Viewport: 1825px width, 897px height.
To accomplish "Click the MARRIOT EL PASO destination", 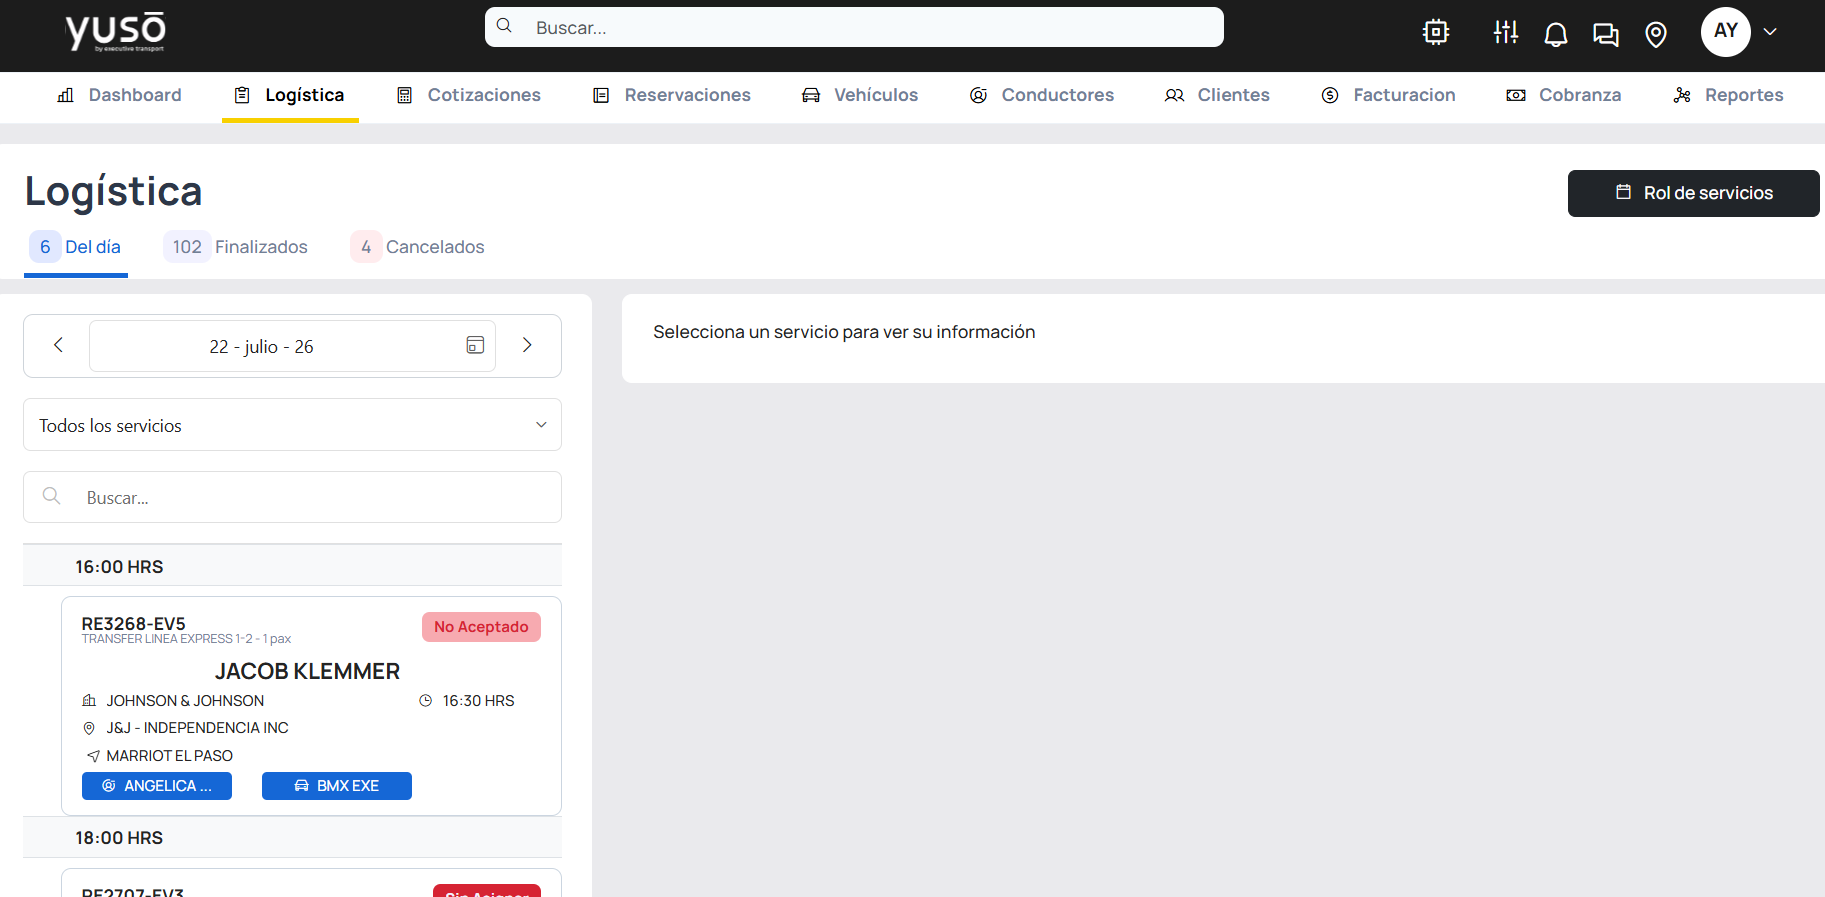I will [x=169, y=756].
